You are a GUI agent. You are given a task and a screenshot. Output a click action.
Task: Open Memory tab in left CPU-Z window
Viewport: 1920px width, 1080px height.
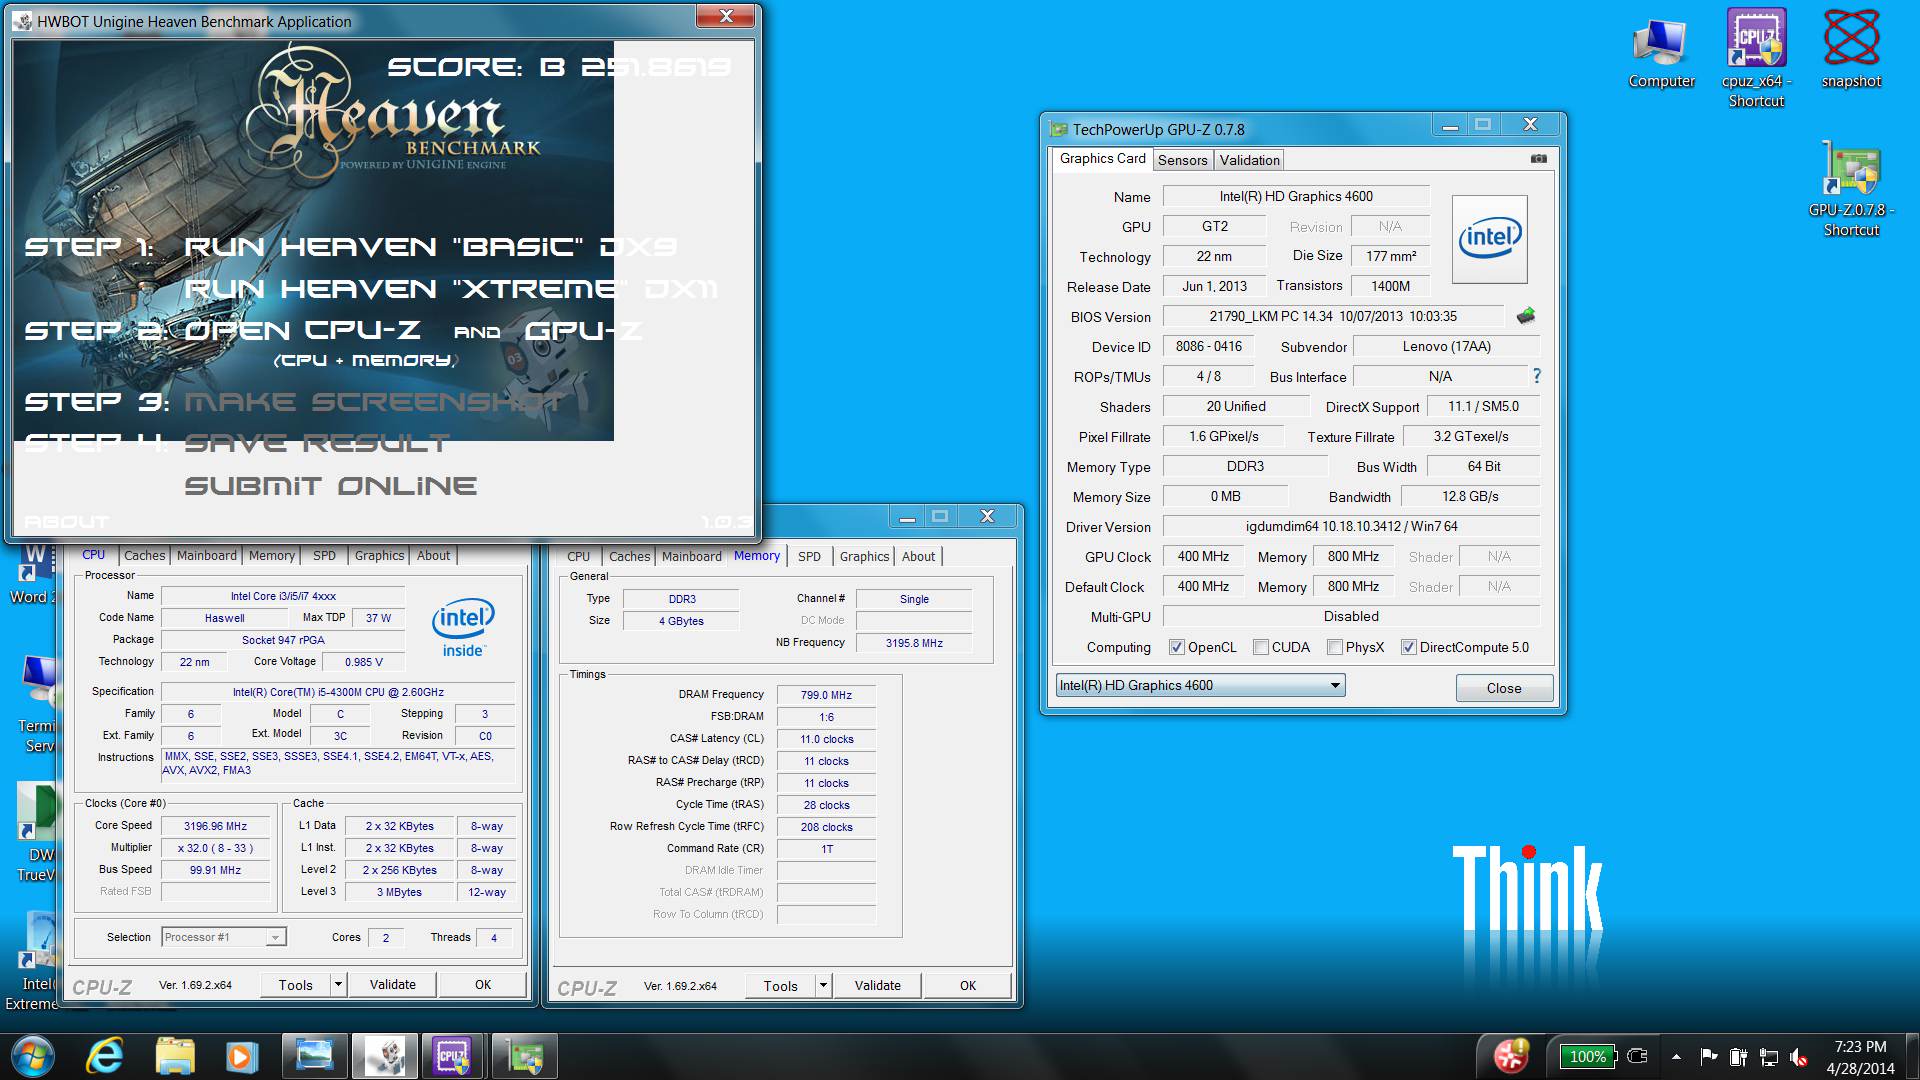click(271, 555)
